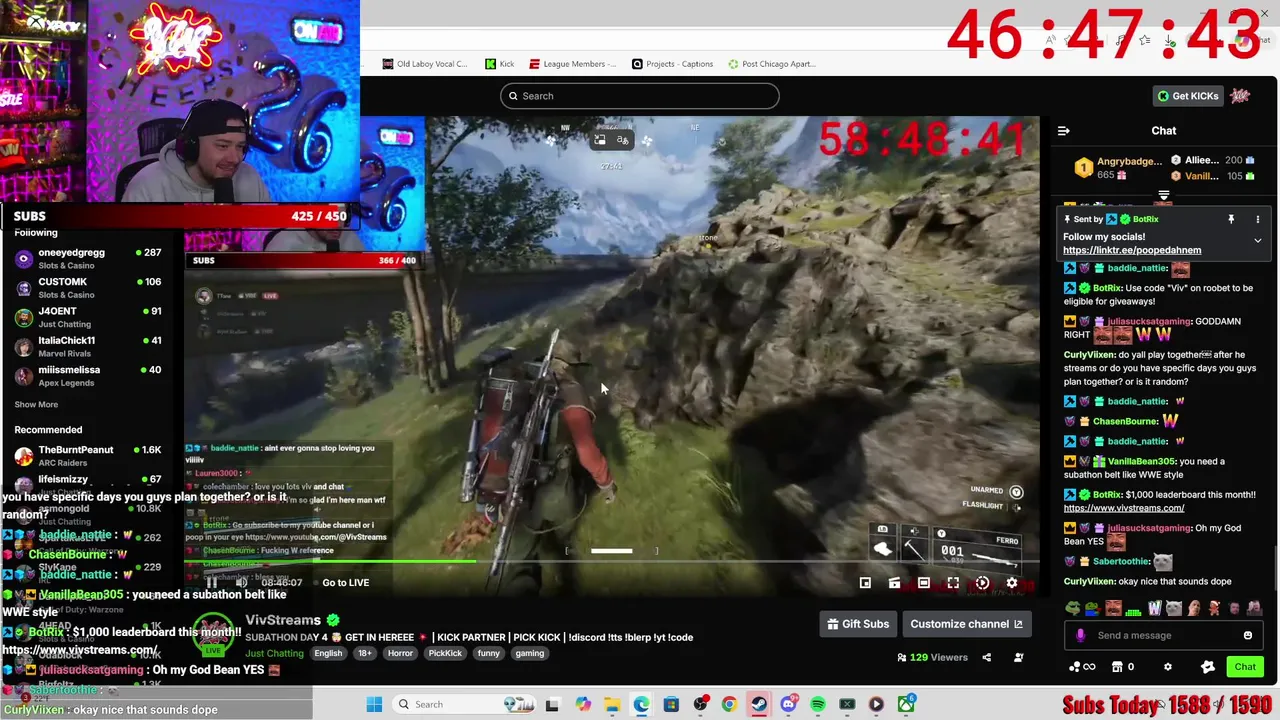This screenshot has width=1280, height=720.
Task: Open Discord from the taskbar
Action: 789,705
